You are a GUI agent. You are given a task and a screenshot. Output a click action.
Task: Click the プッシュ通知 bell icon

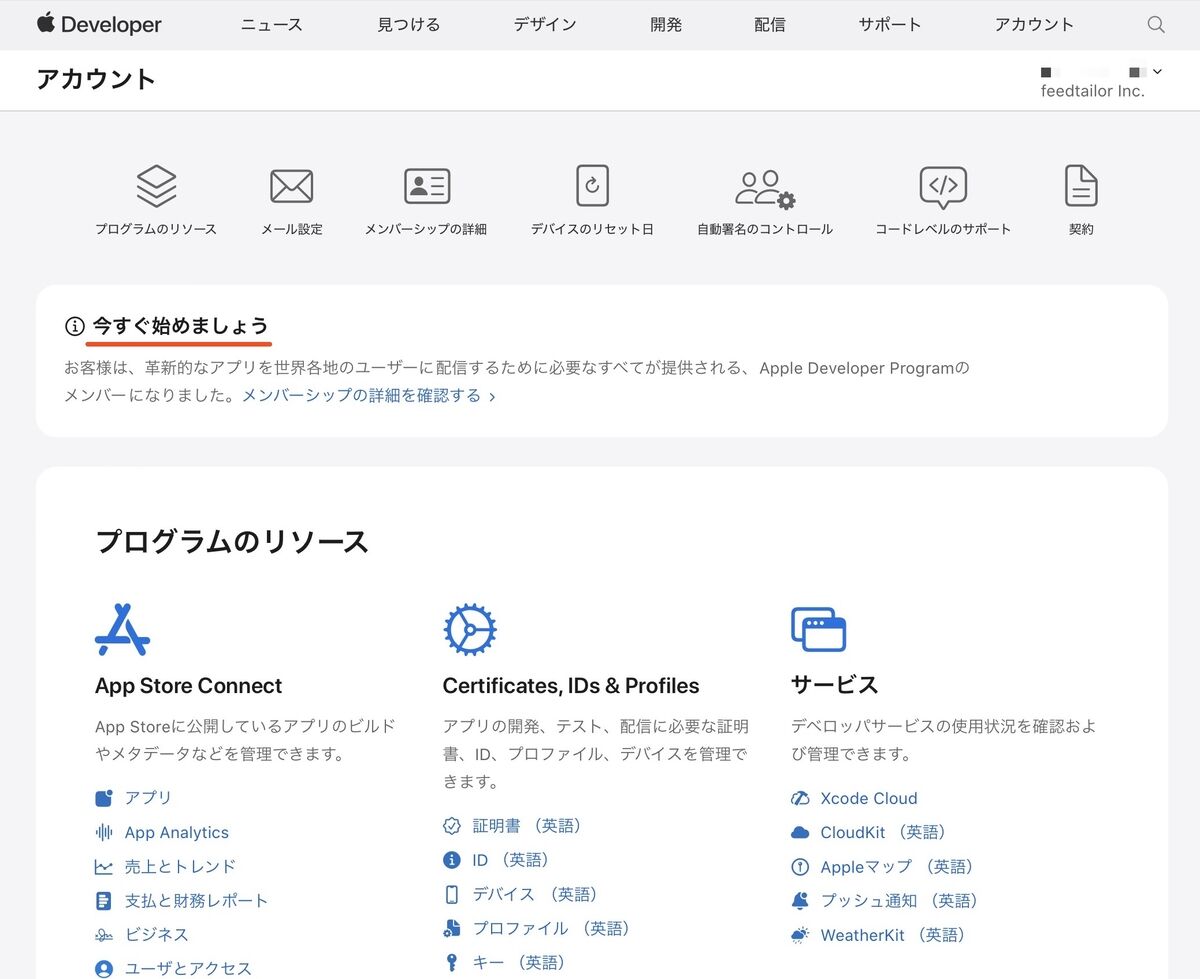tap(800, 901)
